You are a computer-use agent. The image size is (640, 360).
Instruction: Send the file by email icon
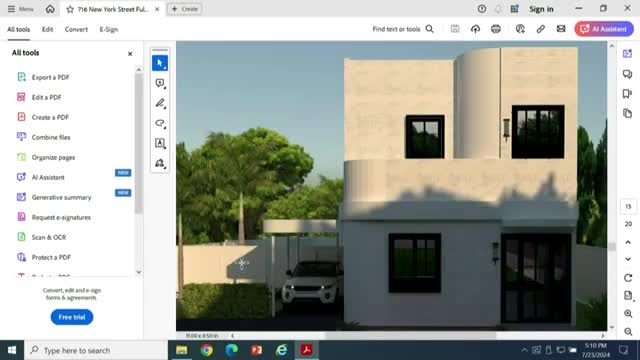click(561, 29)
